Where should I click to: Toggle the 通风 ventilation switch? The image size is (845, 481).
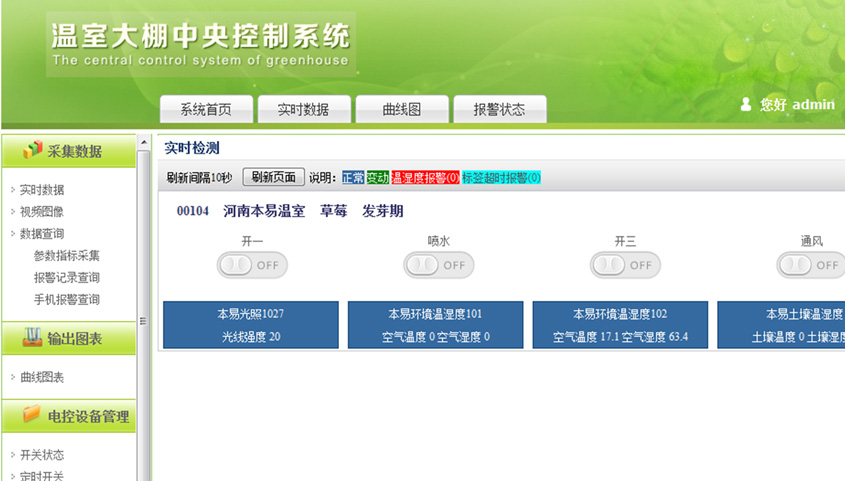(x=811, y=265)
